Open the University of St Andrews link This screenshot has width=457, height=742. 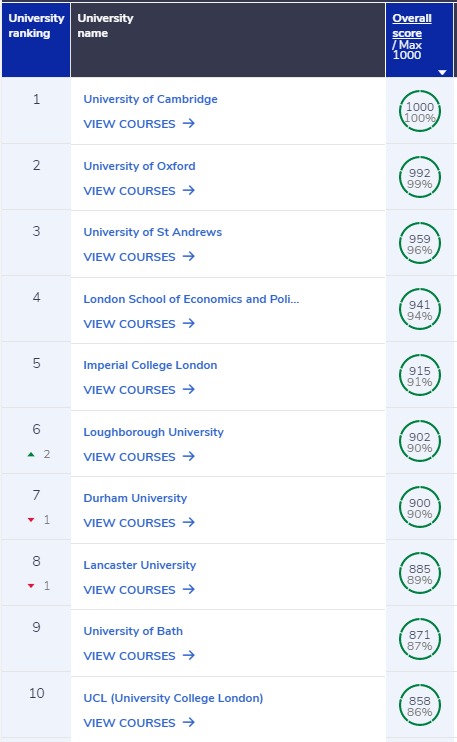click(153, 232)
